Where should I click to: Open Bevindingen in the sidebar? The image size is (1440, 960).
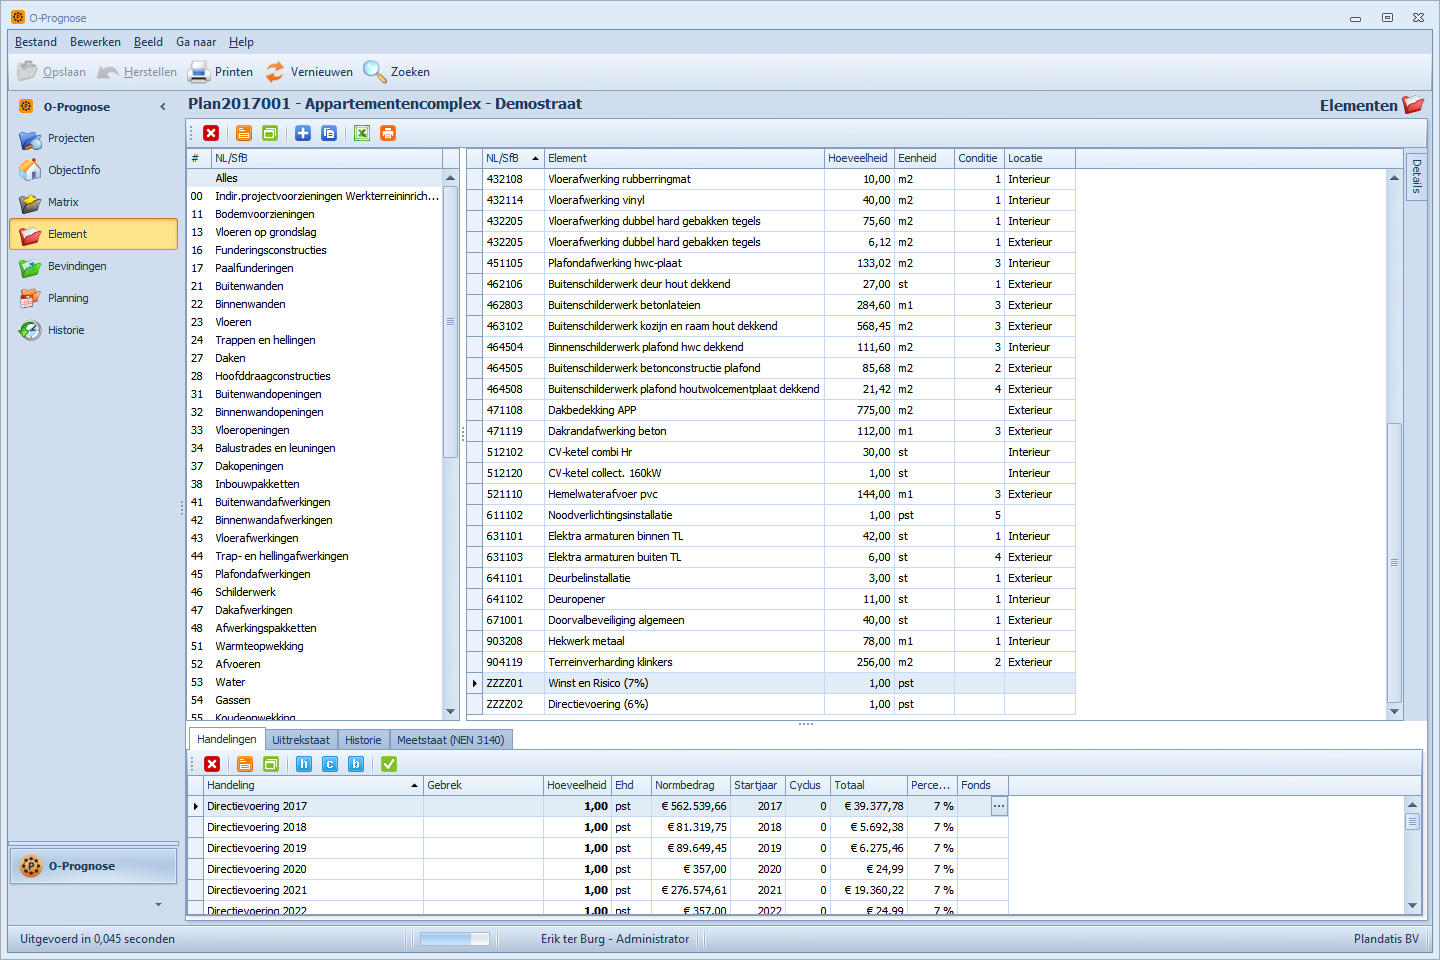(77, 266)
